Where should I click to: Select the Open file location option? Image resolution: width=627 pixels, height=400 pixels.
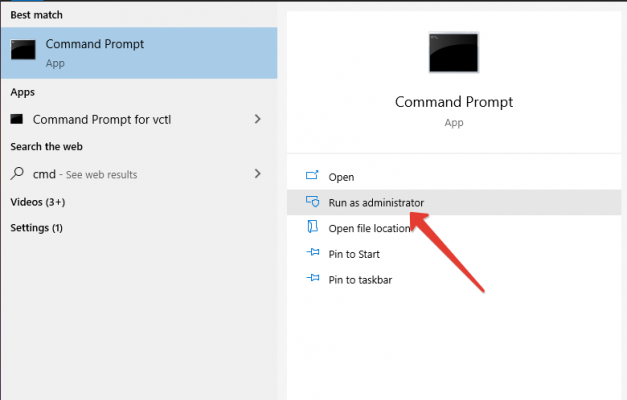[370, 228]
